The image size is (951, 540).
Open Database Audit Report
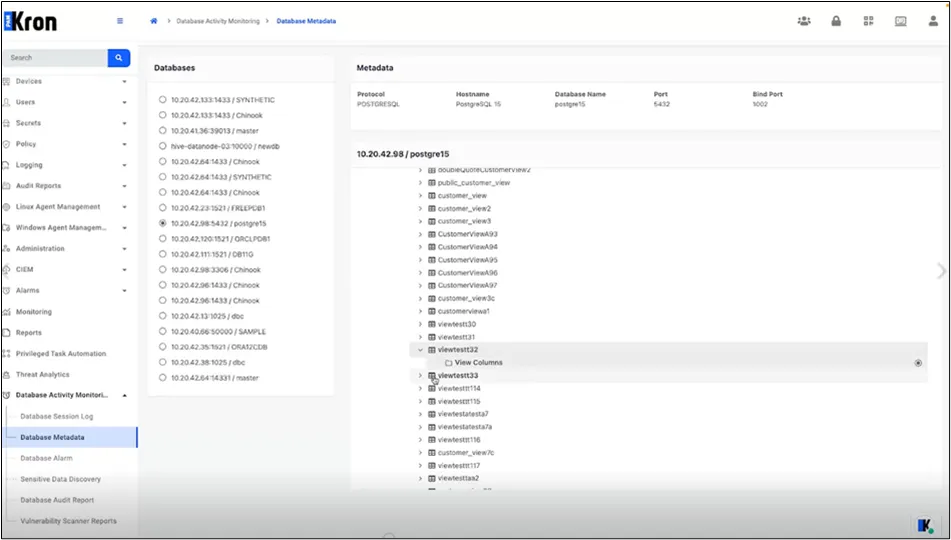pyautogui.click(x=58, y=501)
